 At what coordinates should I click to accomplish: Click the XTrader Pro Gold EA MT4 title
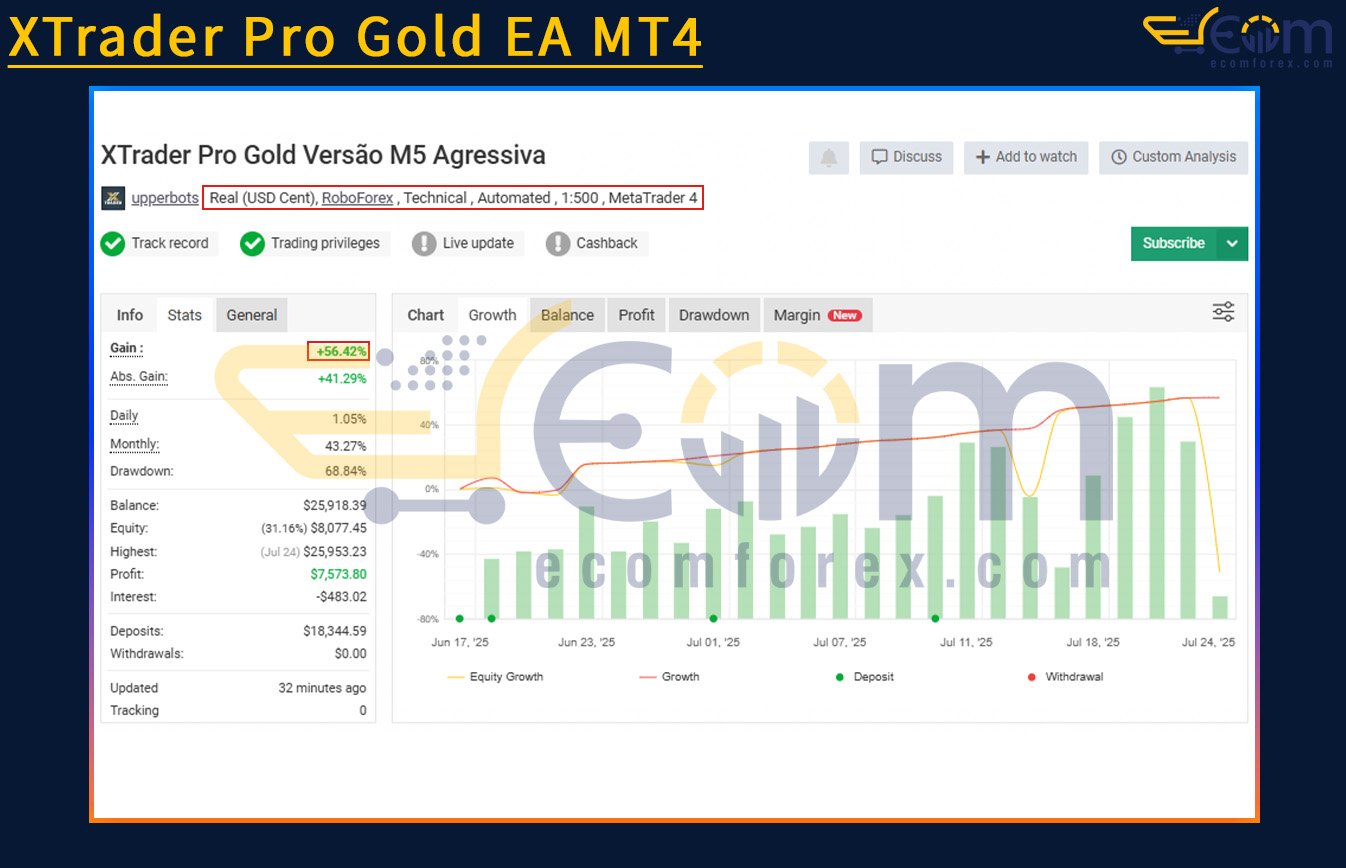(355, 38)
